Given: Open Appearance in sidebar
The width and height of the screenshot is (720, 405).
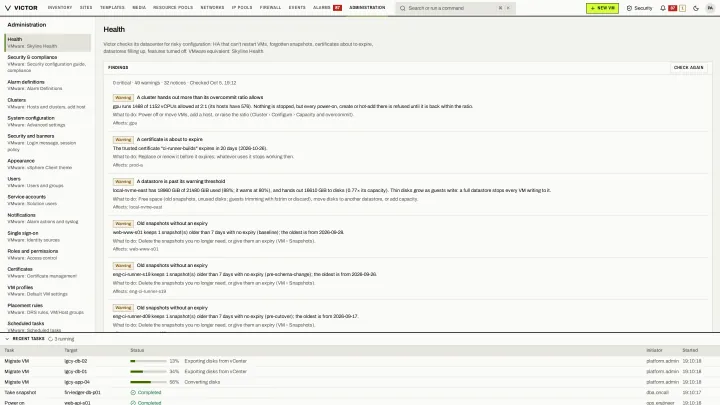Looking at the screenshot, I should (x=48, y=164).
